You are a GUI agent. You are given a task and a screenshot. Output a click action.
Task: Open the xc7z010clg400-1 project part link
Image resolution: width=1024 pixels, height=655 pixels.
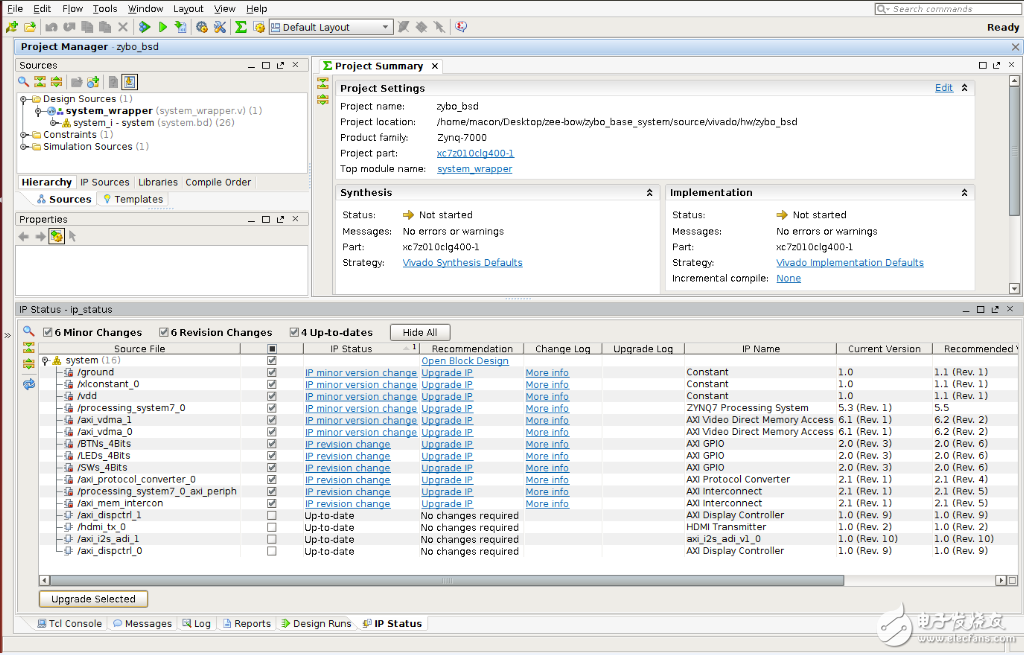pyautogui.click(x=475, y=153)
